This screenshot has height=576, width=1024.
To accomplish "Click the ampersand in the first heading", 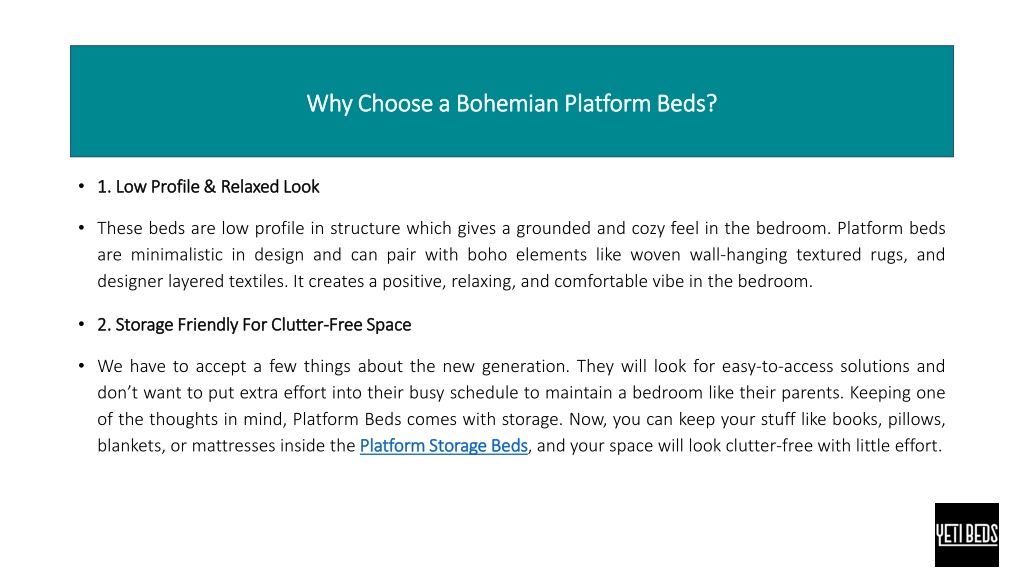I will pos(210,187).
